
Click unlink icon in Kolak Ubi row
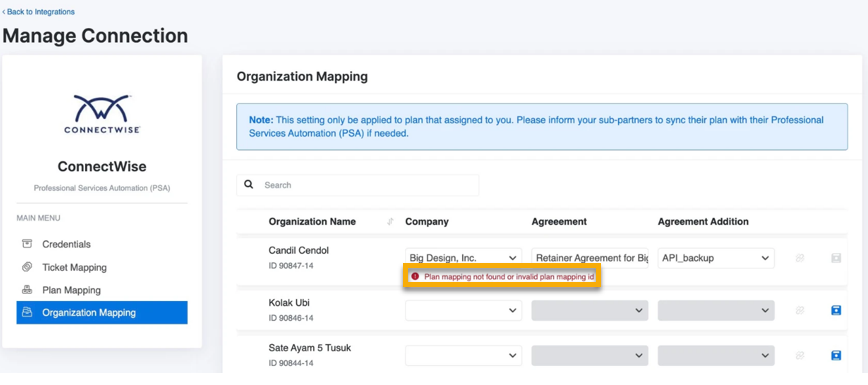[799, 310]
